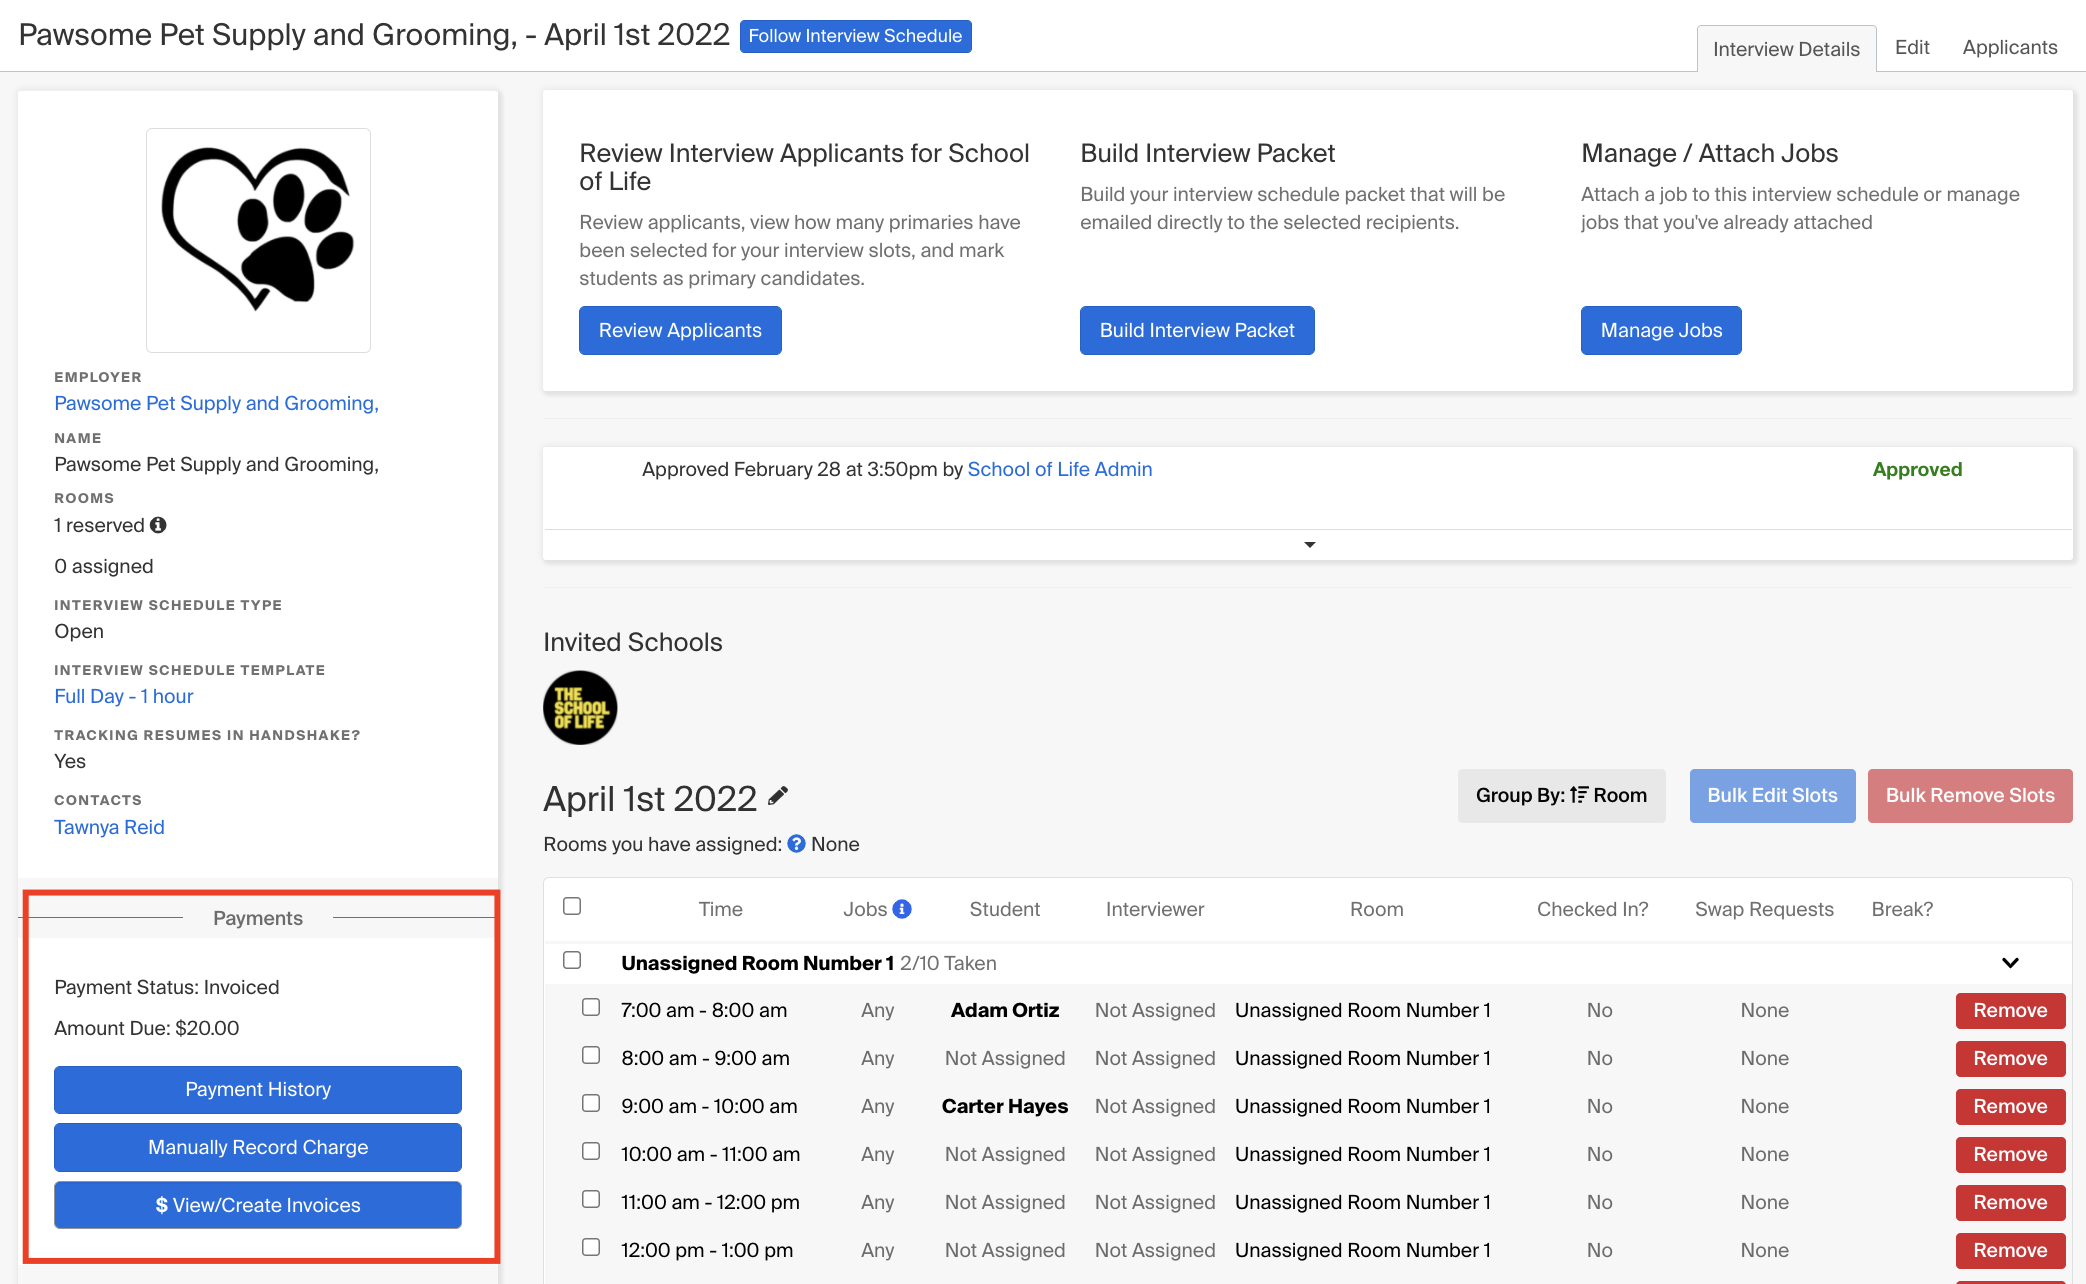Click Follow Interview Schedule button
The height and width of the screenshot is (1284, 2086).
pyautogui.click(x=855, y=36)
